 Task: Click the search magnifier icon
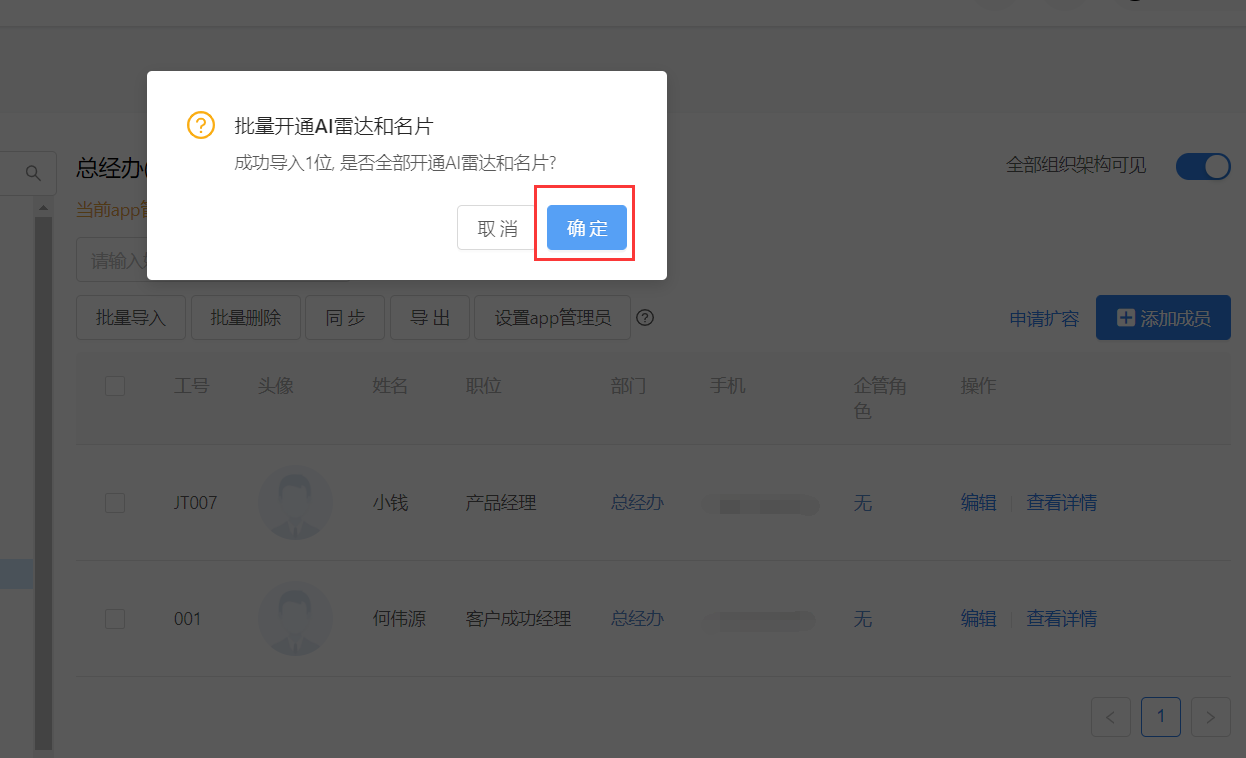[33, 174]
